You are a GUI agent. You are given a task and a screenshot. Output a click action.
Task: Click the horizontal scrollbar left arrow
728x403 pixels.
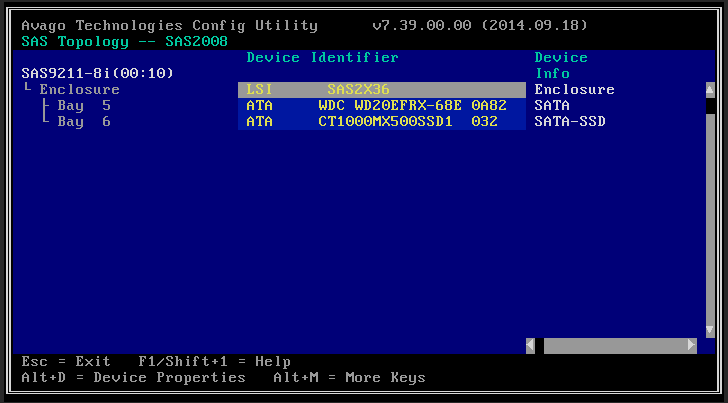coord(530,345)
